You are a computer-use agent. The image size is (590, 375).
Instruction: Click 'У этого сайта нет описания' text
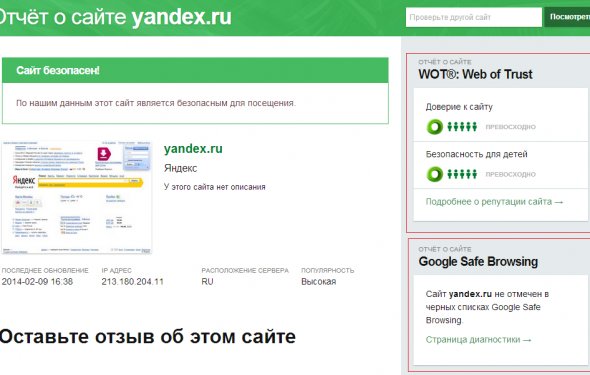coord(214,187)
